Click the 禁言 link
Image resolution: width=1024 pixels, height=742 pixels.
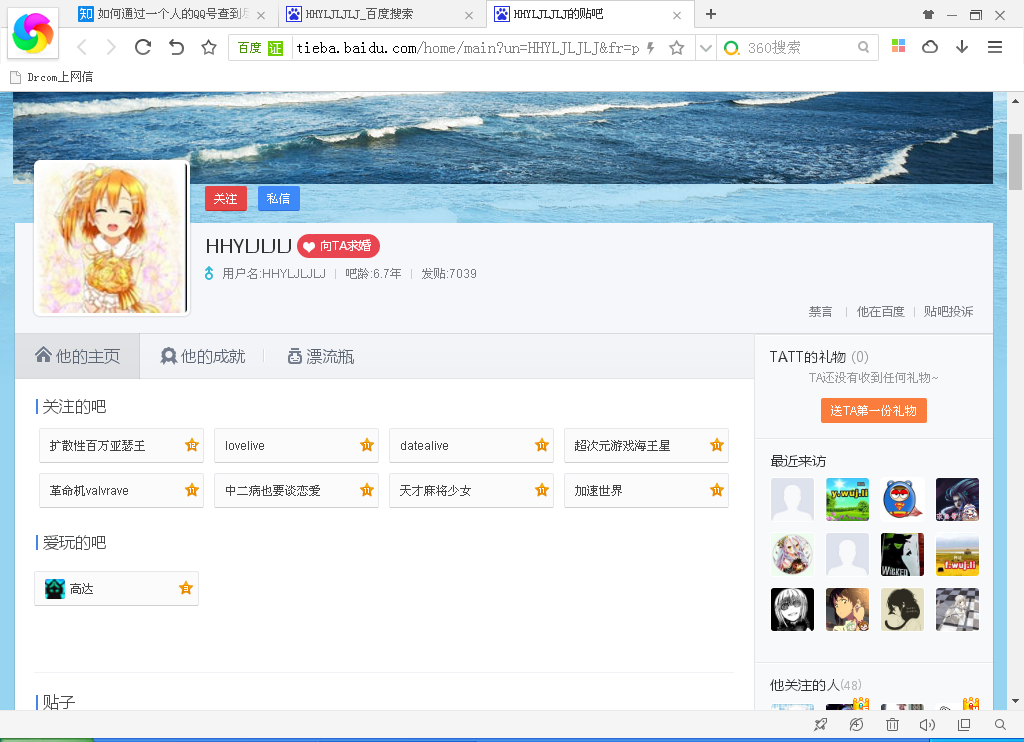click(820, 312)
